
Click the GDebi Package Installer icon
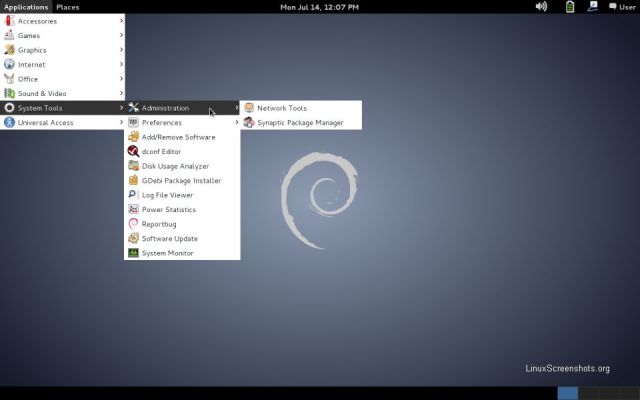[133, 180]
